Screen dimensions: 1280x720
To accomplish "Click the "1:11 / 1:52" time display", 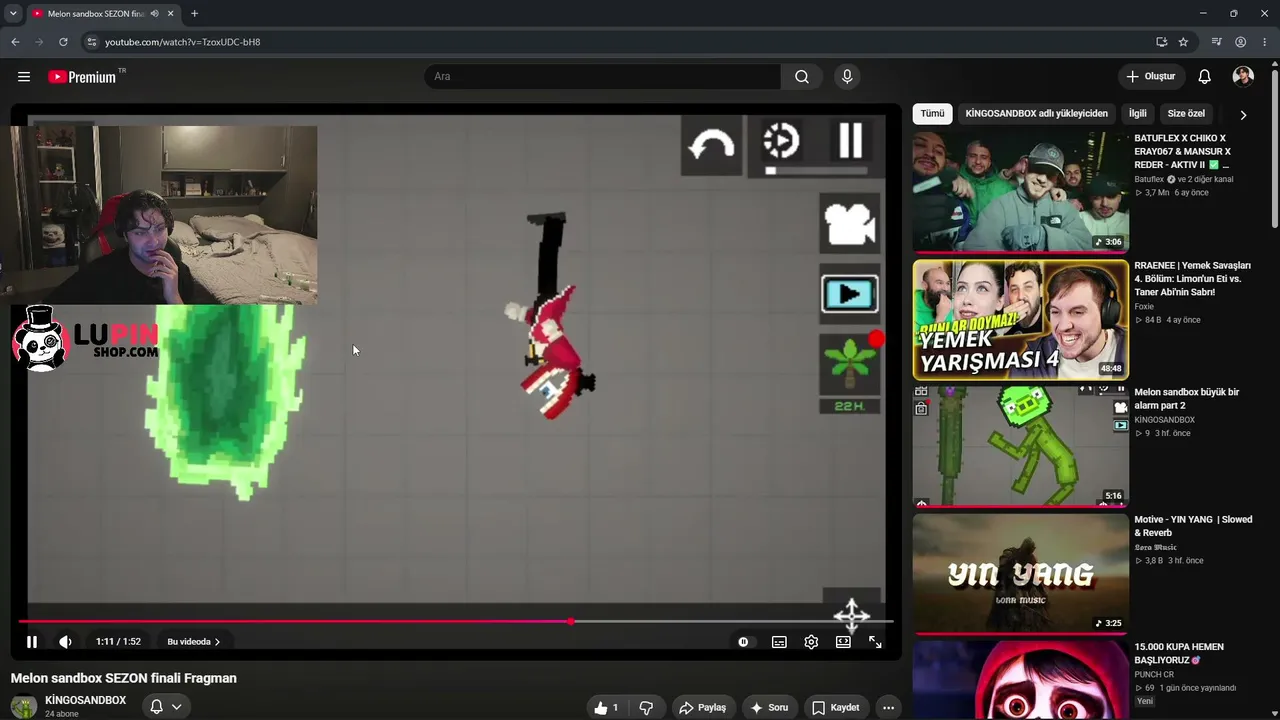I will pyautogui.click(x=118, y=642).
